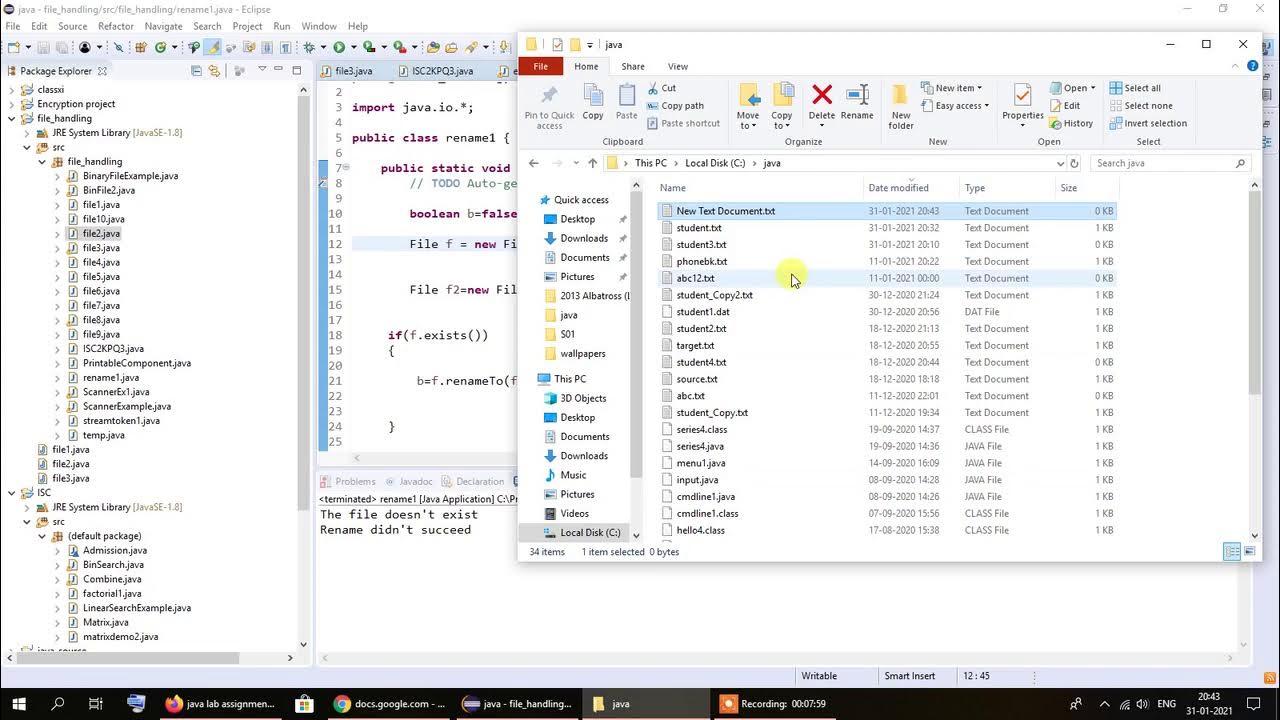
Task: Select rename1.java in Package Explorer
Action: [110, 378]
